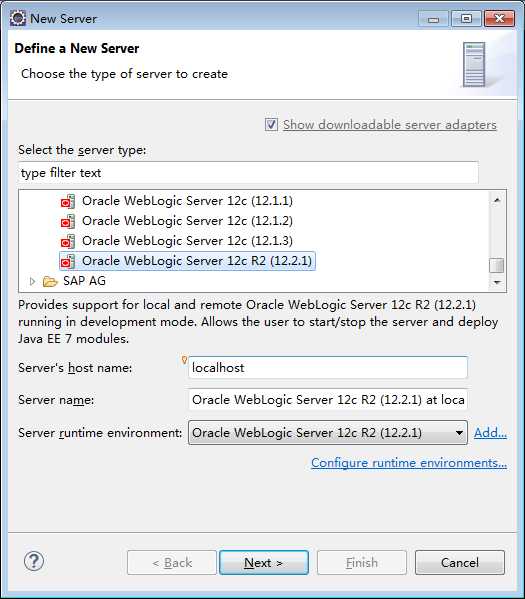Select Oracle WebLogic Server 12c (12.1.3) entry
Screen dimensions: 525x599
[187, 241]
